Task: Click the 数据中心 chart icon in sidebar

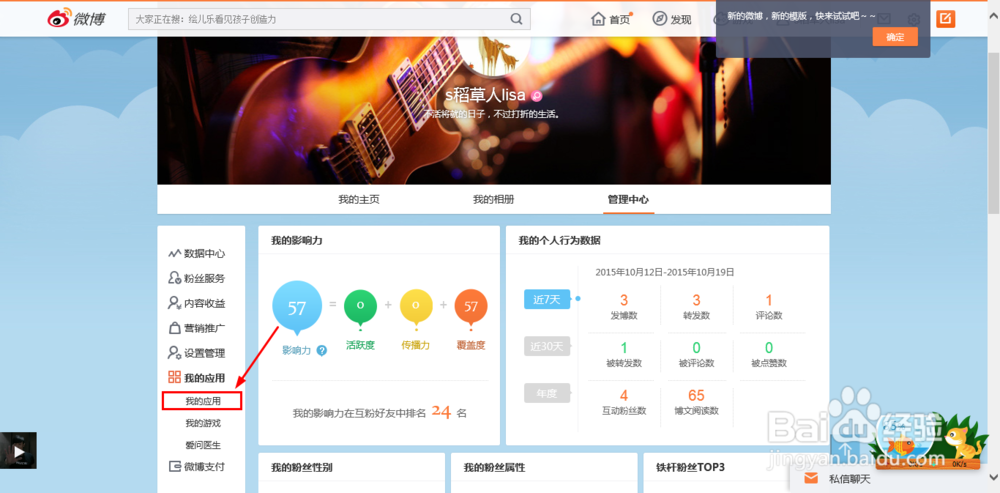Action: tap(175, 253)
